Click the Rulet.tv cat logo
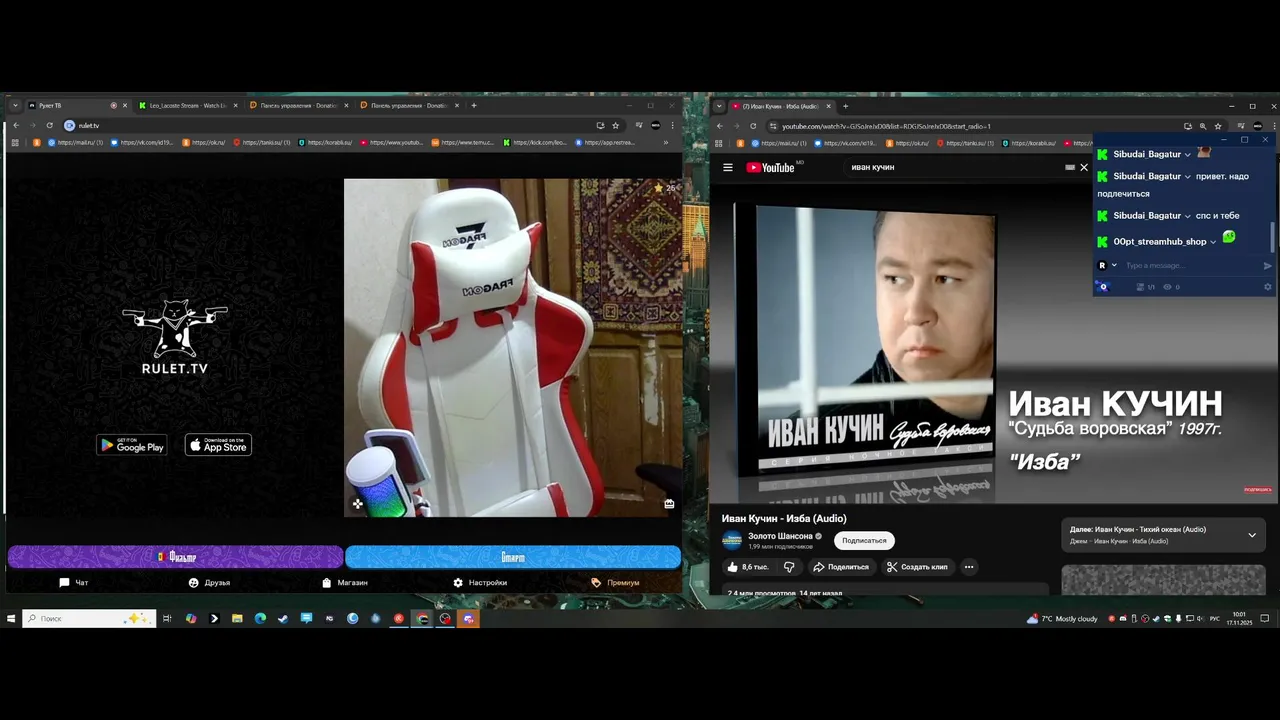Viewport: 1280px width, 720px height. [175, 328]
